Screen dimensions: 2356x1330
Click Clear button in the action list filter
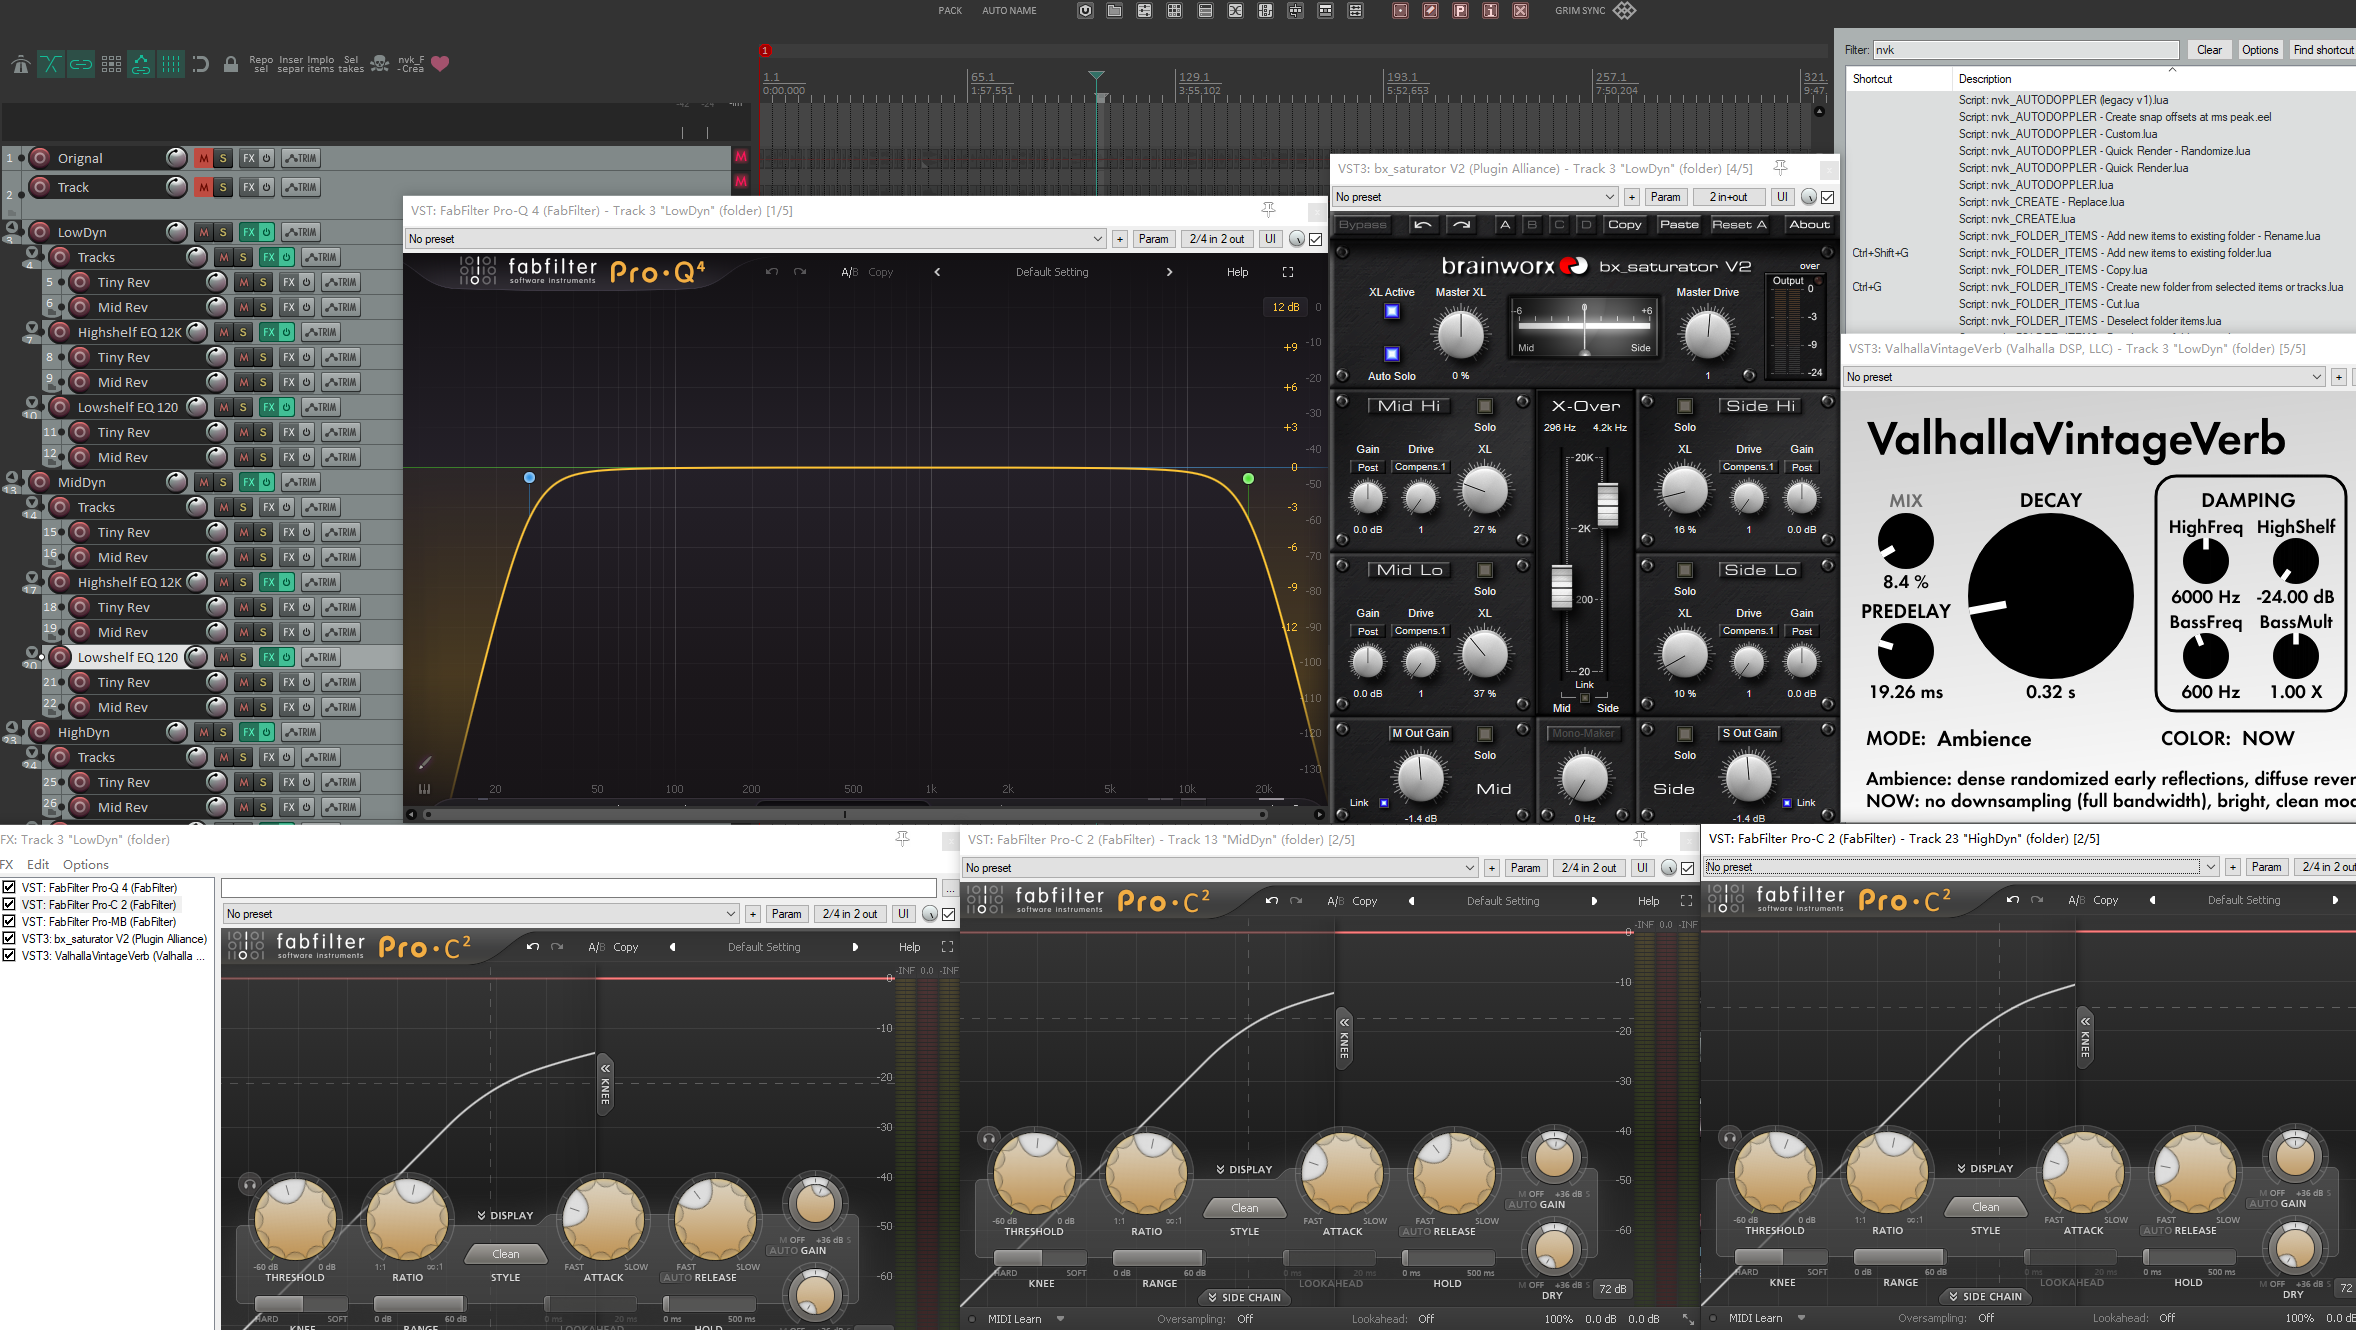tap(2209, 50)
